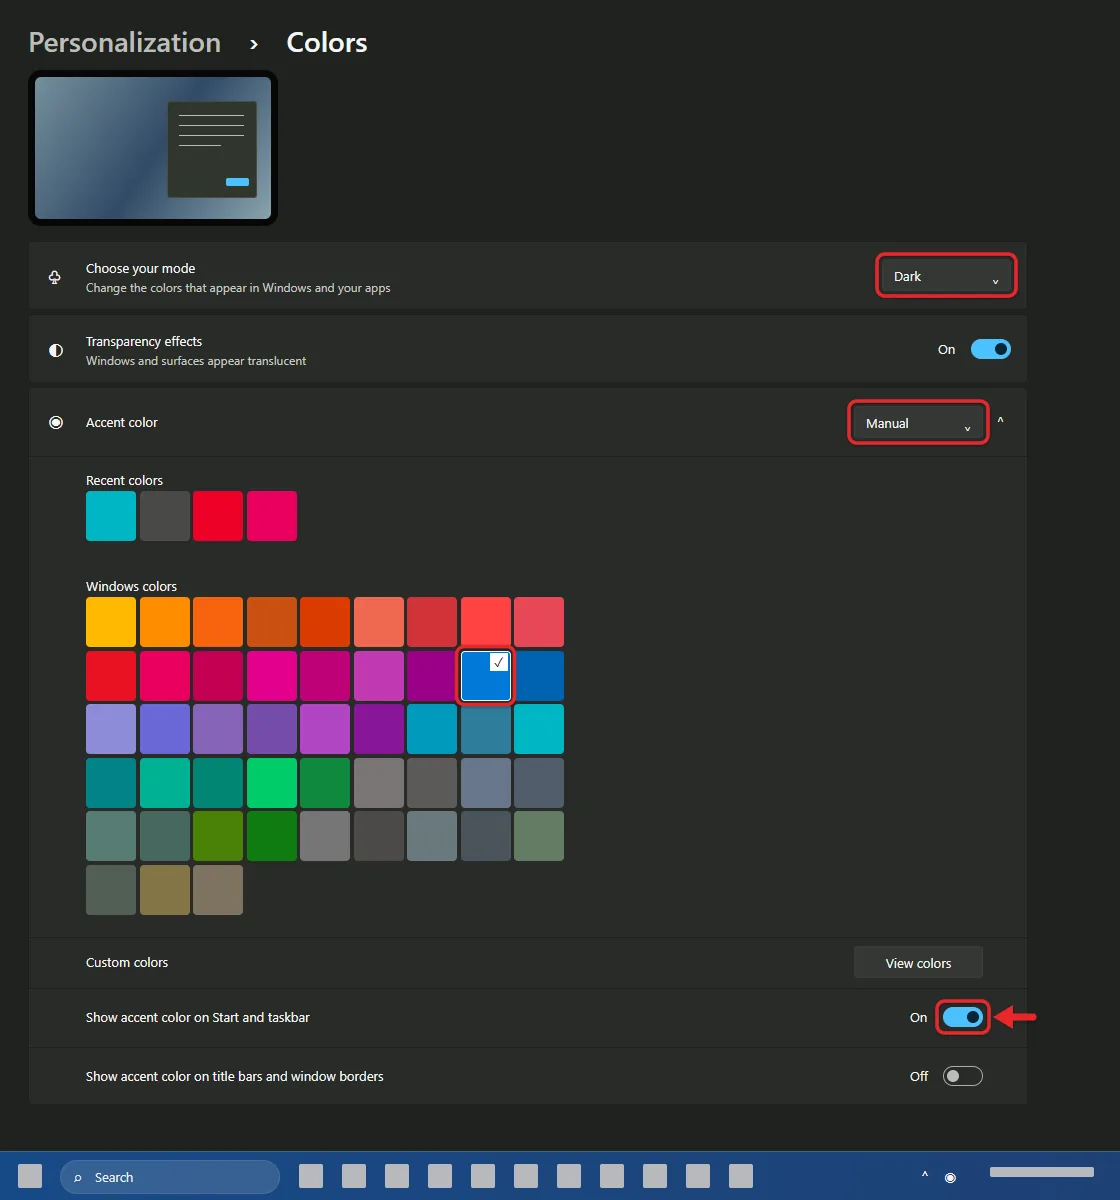This screenshot has width=1120, height=1200.
Task: Click the circle icon beside Accent color
Action: click(56, 423)
